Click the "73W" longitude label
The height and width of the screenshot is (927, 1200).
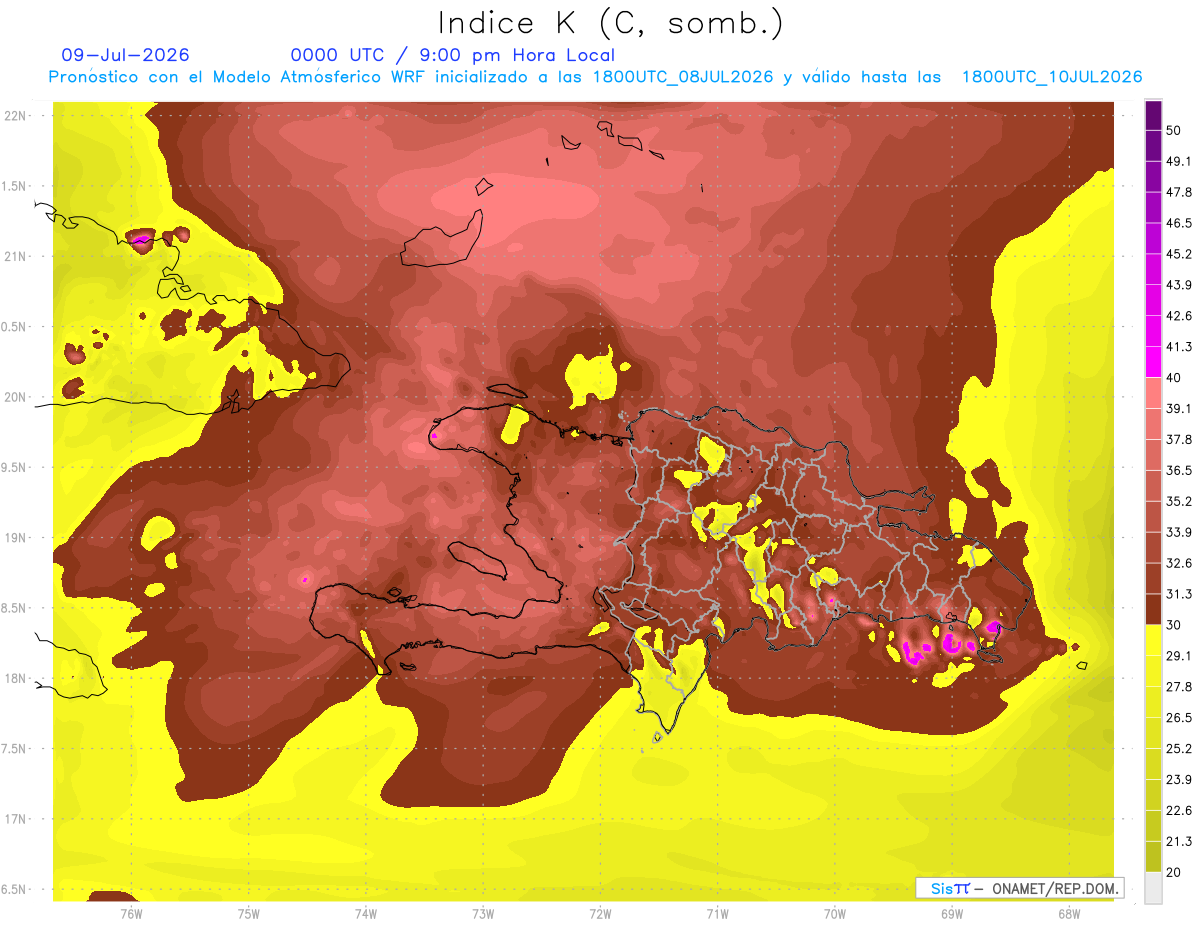pos(483,913)
